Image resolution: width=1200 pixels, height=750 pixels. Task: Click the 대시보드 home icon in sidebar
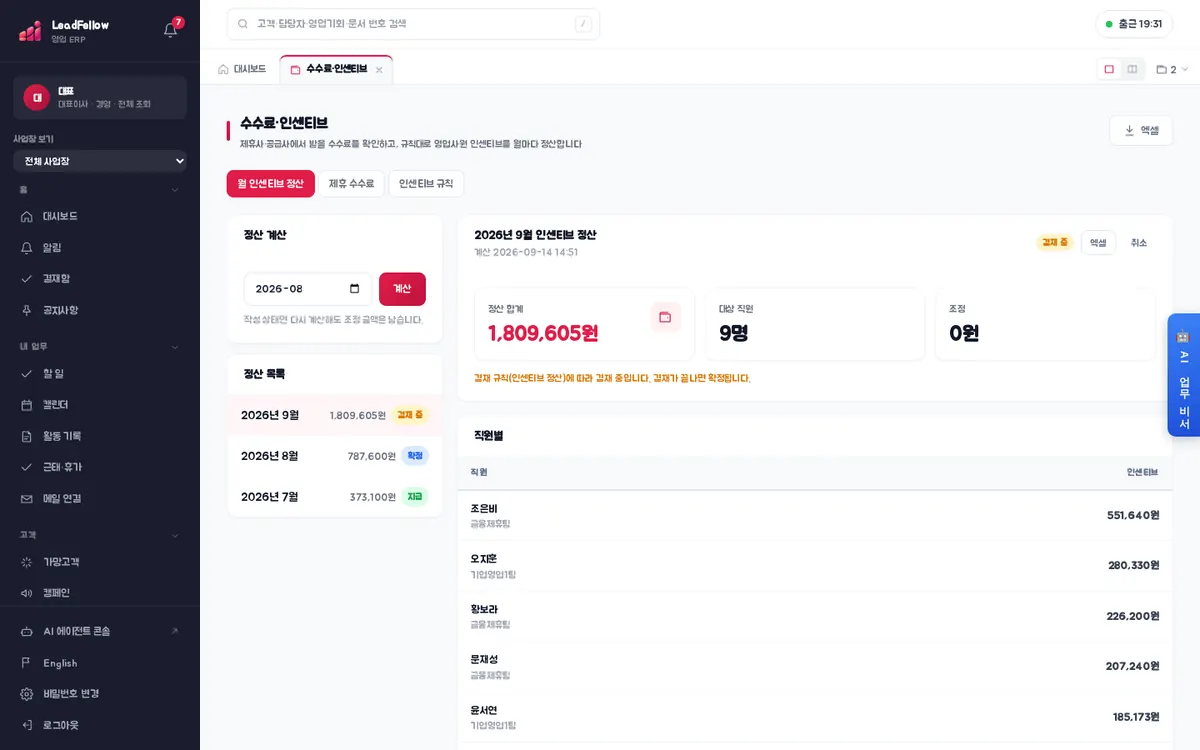27,216
